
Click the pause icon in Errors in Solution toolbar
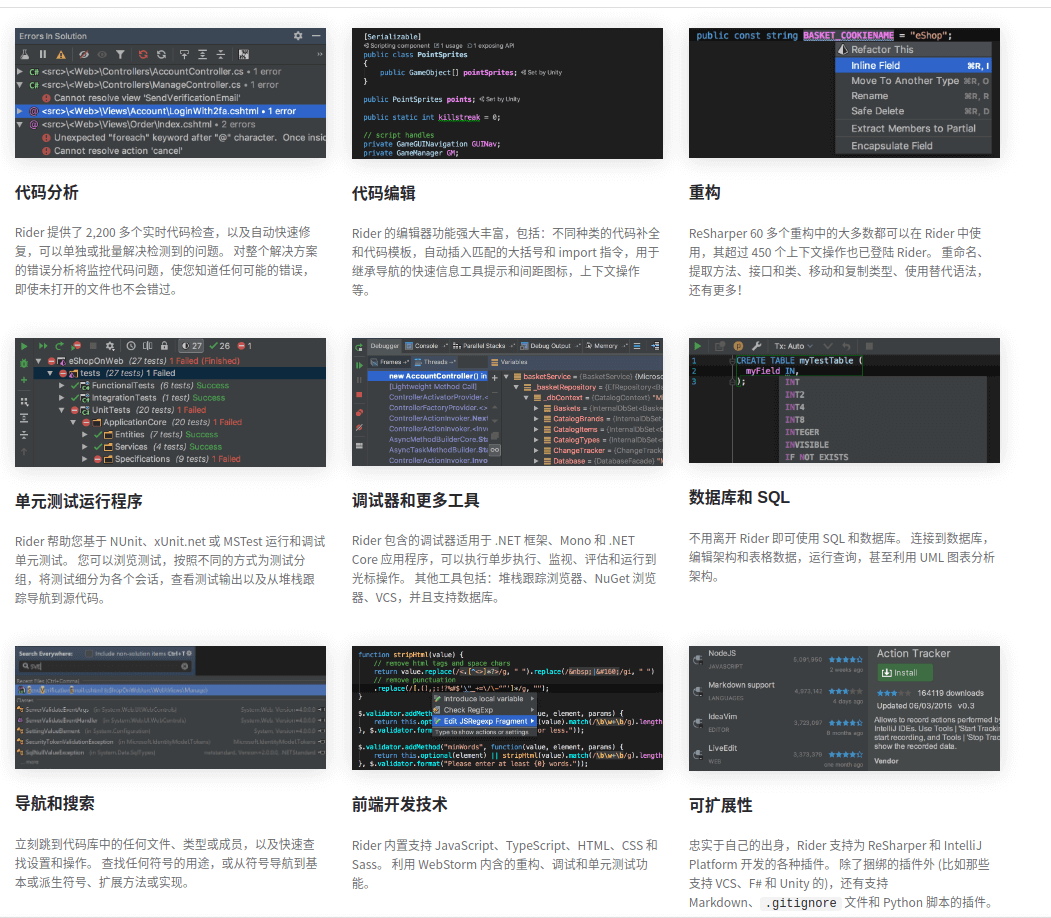[x=43, y=54]
